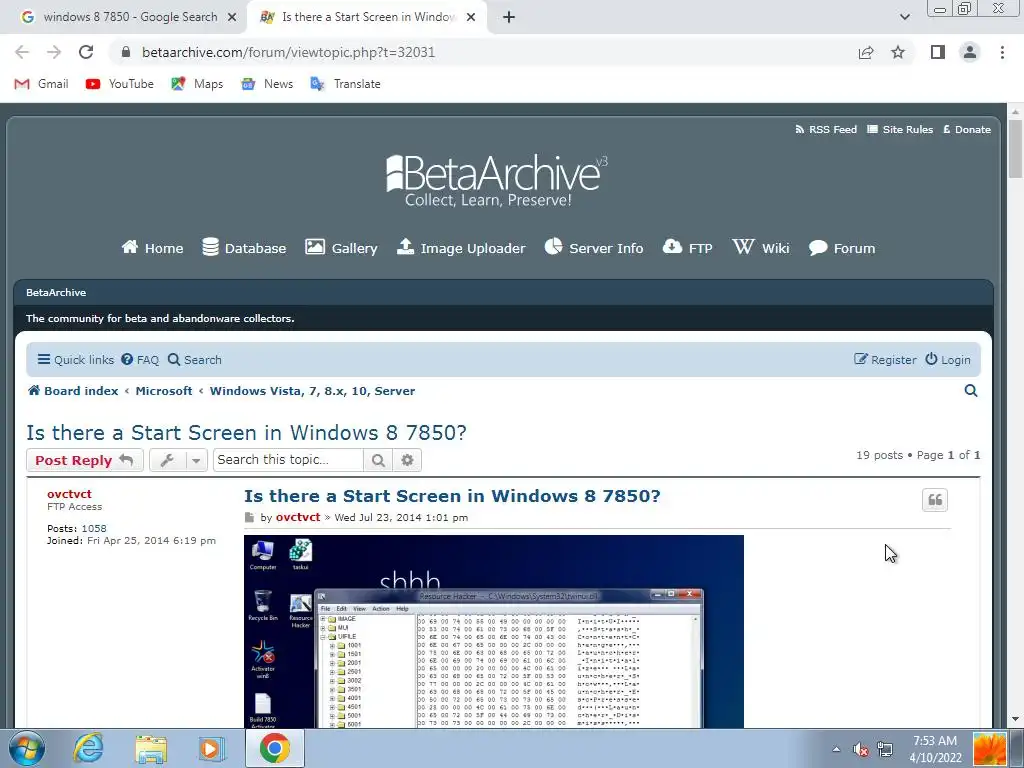This screenshot has height=768, width=1024.
Task: Click the page vertical scrollbar thumb
Action: click(1015, 149)
